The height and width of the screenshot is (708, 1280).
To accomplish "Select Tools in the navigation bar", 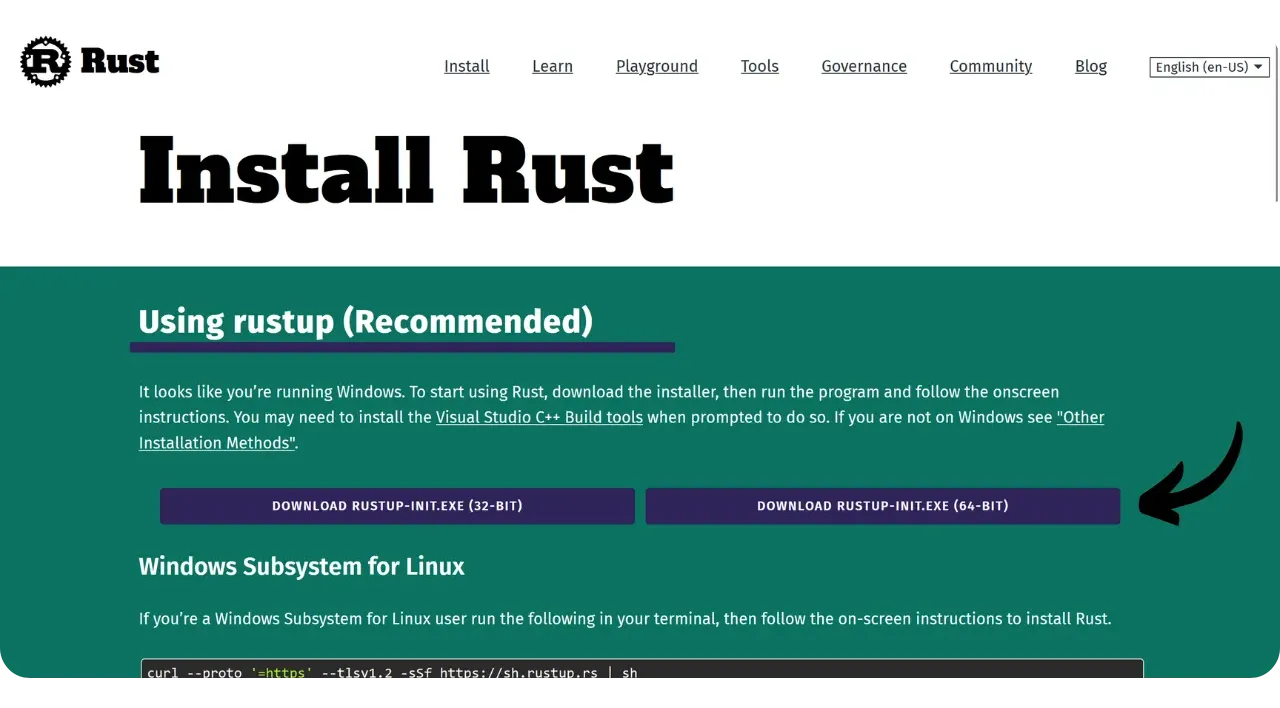I will 760,66.
